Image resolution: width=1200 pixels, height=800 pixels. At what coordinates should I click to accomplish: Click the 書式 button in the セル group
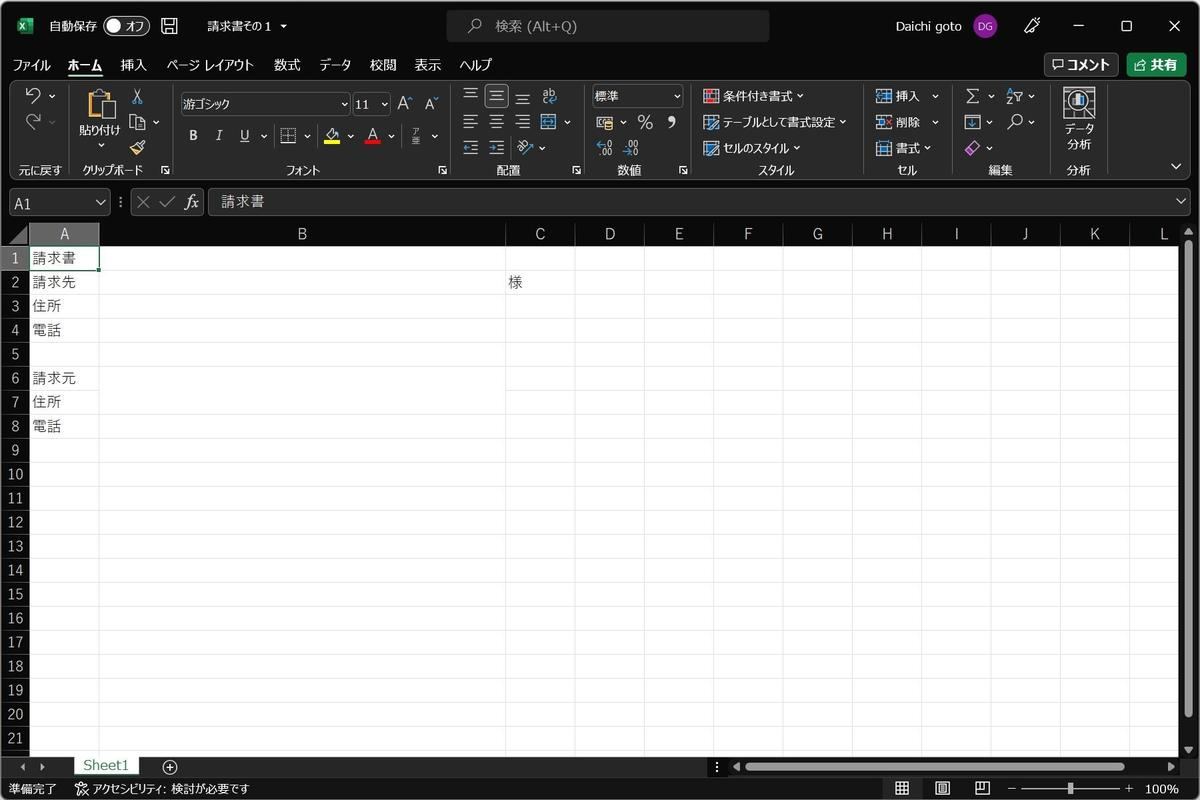click(904, 148)
